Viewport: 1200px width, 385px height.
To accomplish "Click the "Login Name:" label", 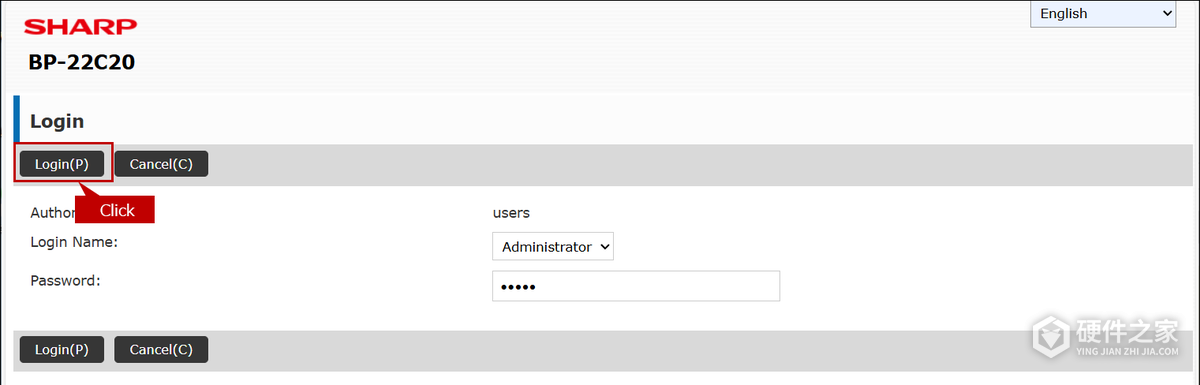I will [74, 242].
